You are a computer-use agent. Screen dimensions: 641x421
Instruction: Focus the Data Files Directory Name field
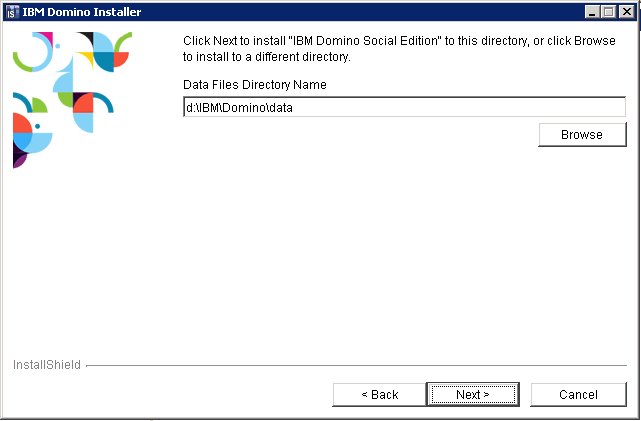point(404,107)
